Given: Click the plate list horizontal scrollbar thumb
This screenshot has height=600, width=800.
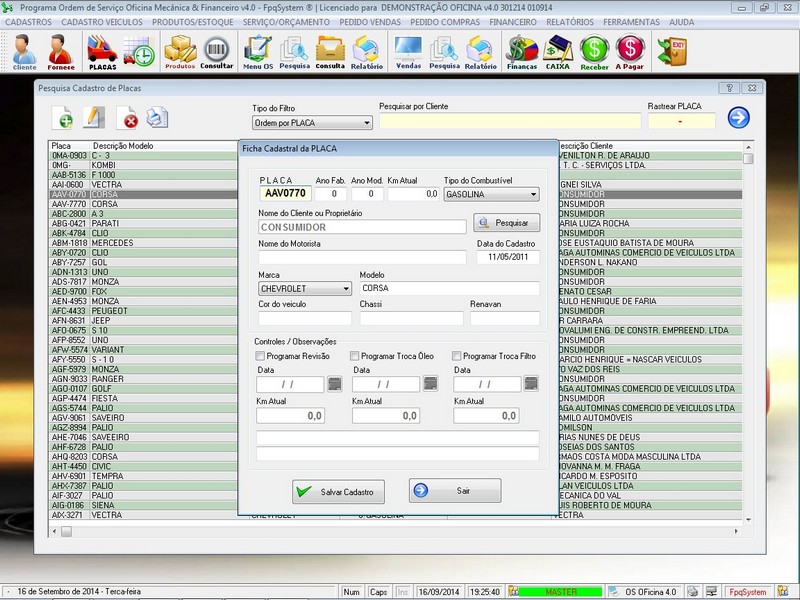Looking at the screenshot, I should click(67, 532).
